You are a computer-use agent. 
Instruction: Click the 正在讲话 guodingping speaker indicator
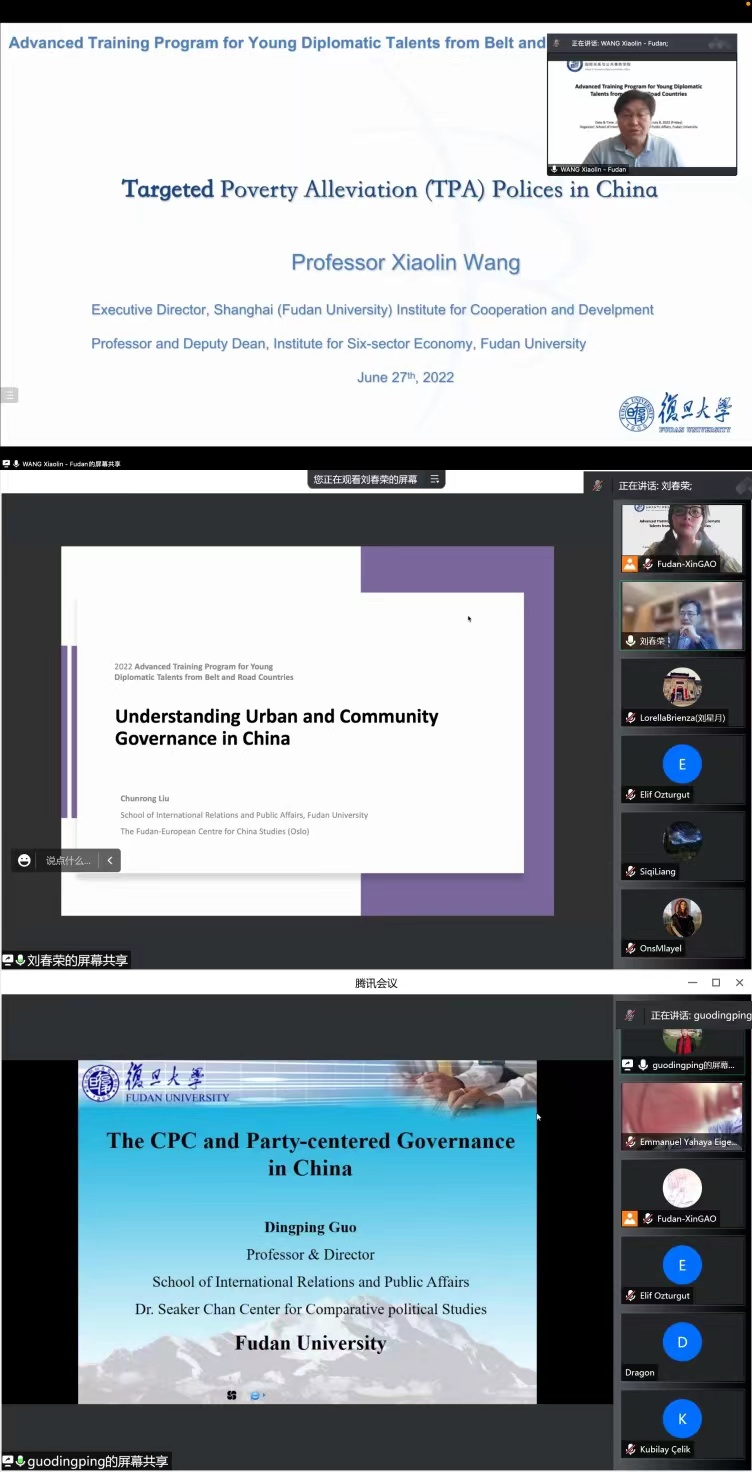point(690,1015)
